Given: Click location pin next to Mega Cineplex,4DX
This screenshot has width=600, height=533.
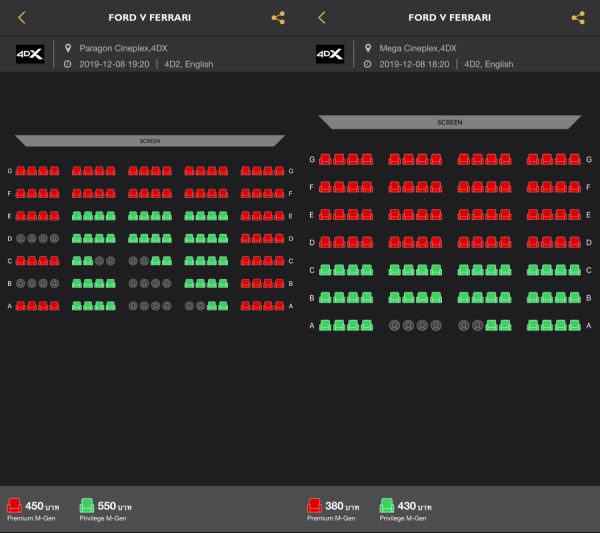Looking at the screenshot, I should tap(368, 48).
